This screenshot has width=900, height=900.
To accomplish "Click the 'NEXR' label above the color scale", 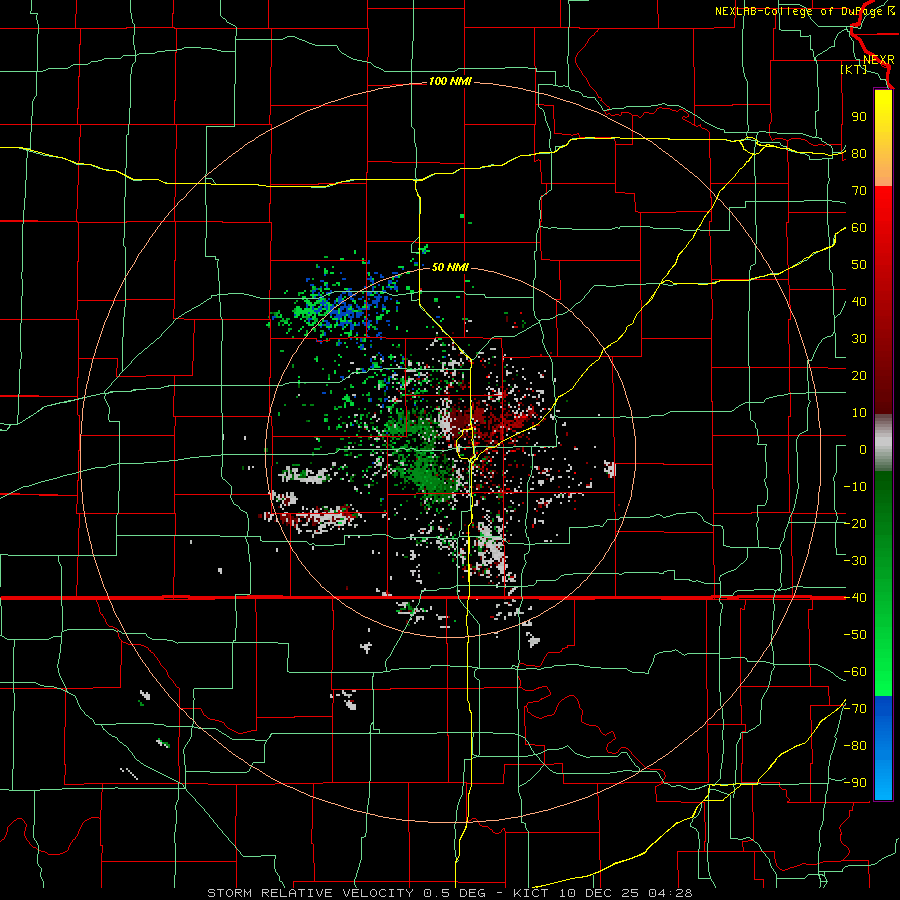I will (x=878, y=60).
